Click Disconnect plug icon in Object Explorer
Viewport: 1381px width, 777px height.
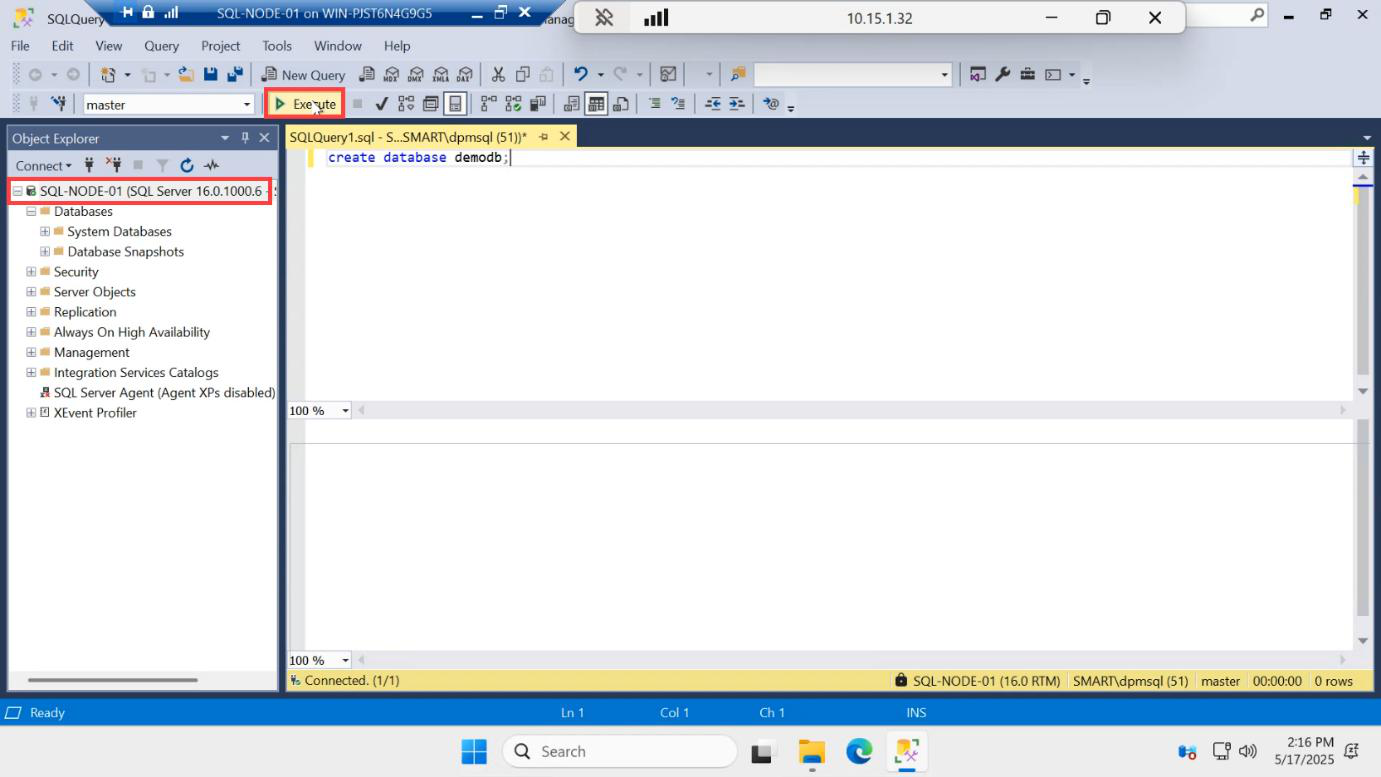(x=113, y=165)
